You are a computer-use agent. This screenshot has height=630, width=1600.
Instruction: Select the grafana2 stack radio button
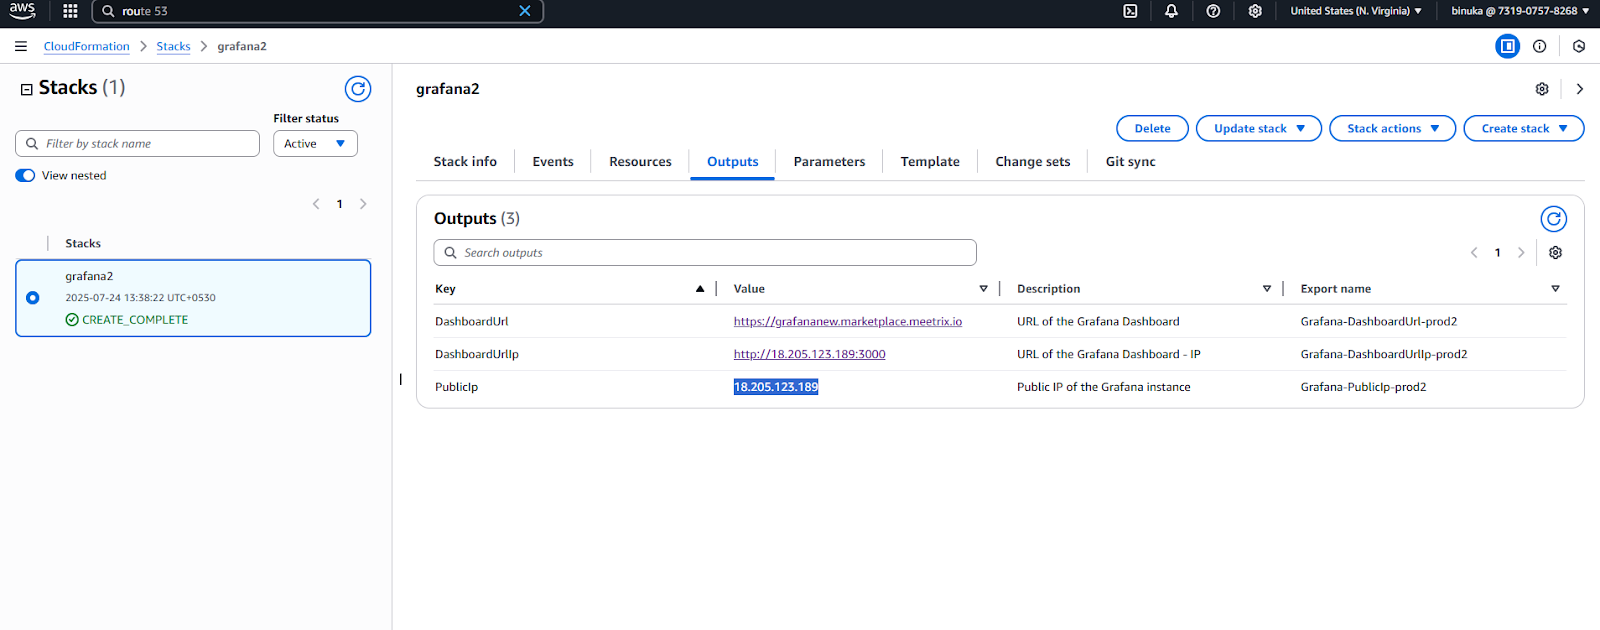pos(33,298)
